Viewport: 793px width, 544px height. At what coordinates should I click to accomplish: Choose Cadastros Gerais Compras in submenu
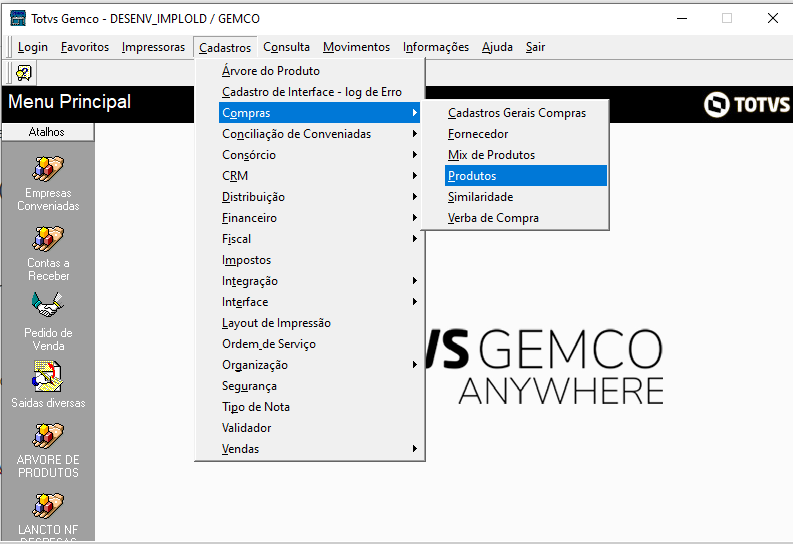[525, 113]
